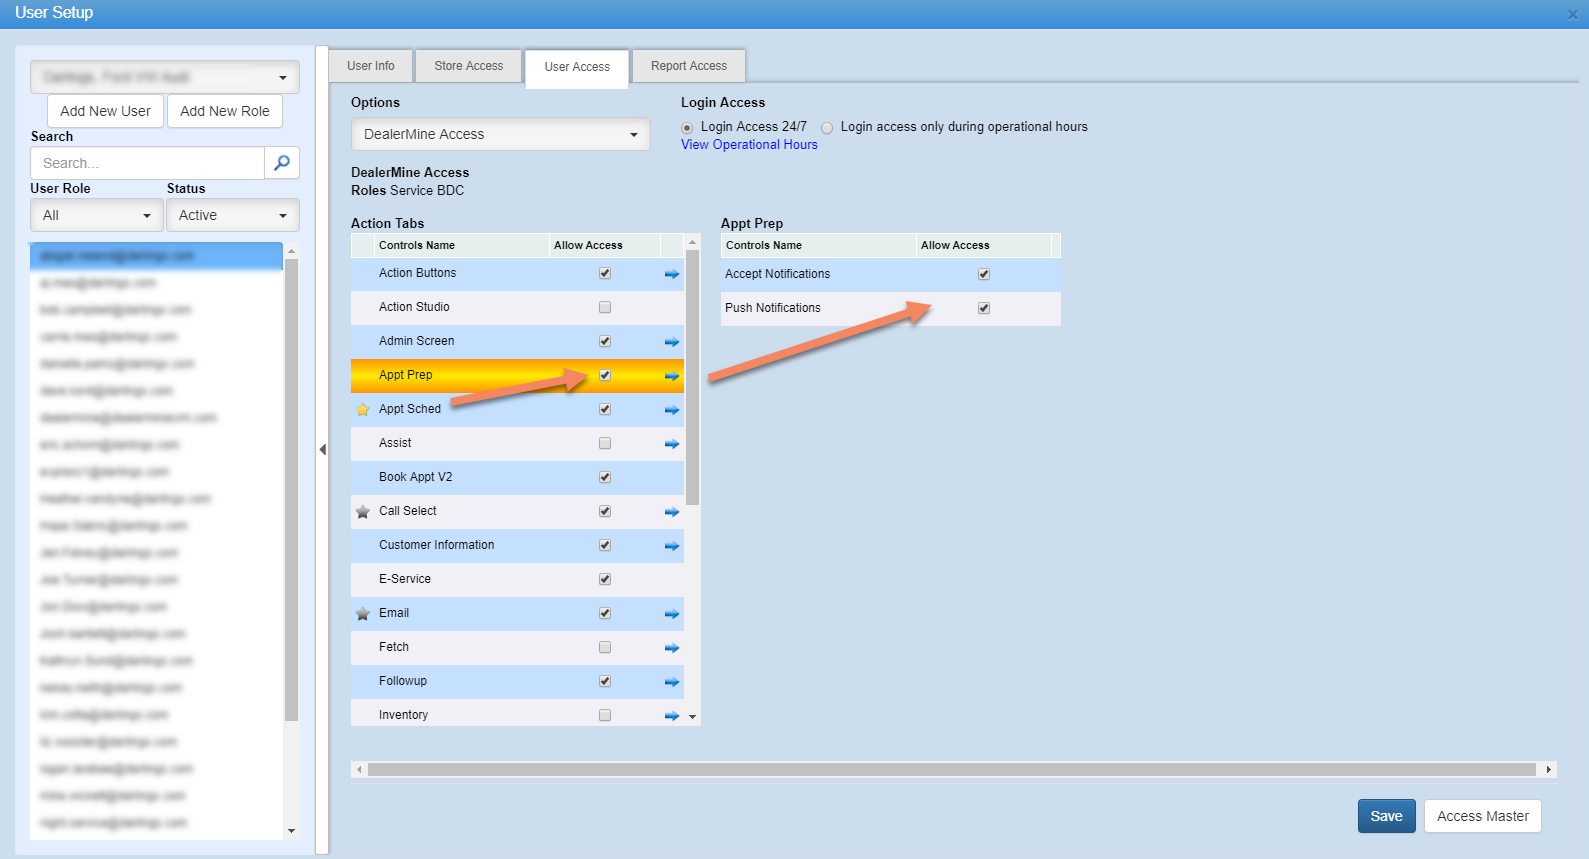This screenshot has height=859, width=1589.
Task: Open Customer Information details with blue arrow
Action: (x=671, y=546)
